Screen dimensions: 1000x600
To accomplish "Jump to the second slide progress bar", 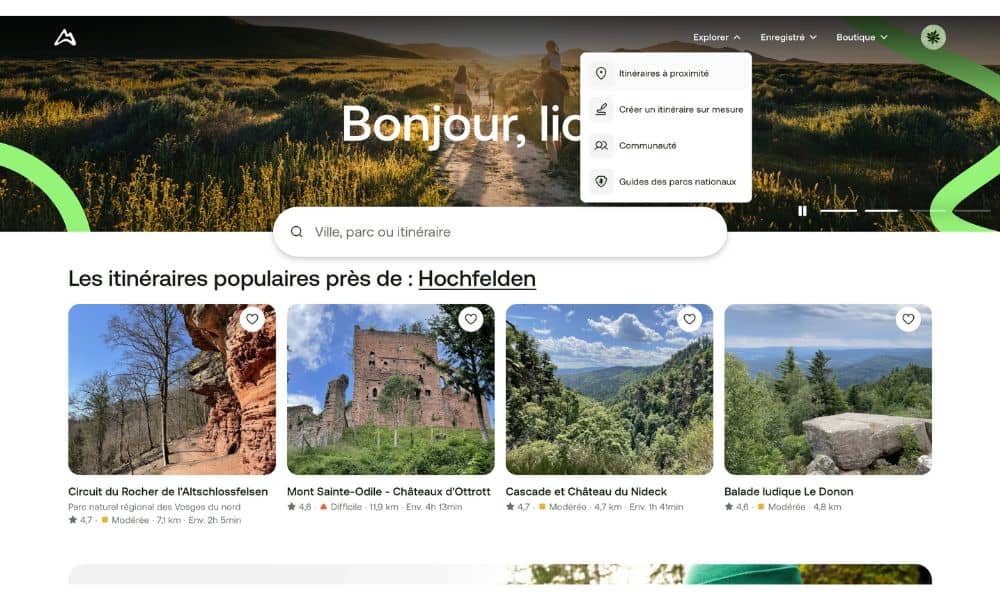I will coord(881,210).
